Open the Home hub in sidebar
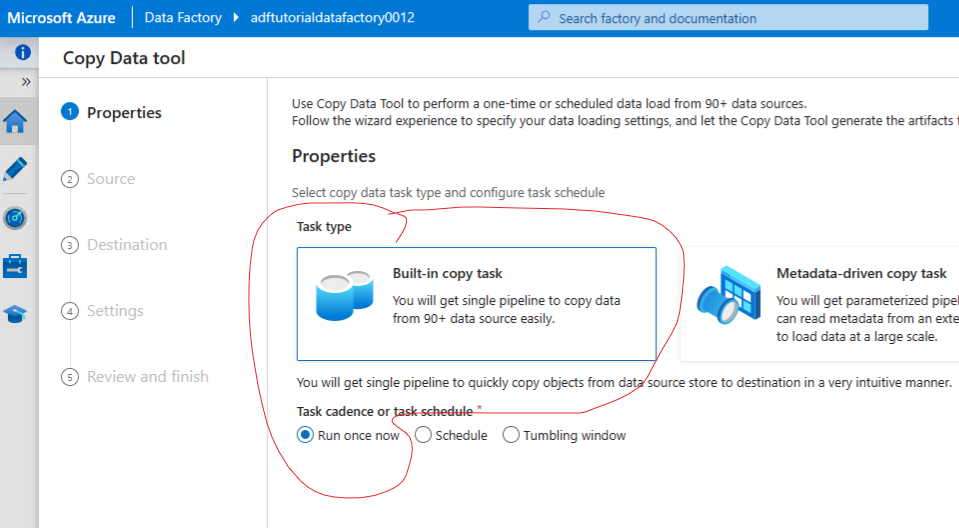 pos(15,121)
